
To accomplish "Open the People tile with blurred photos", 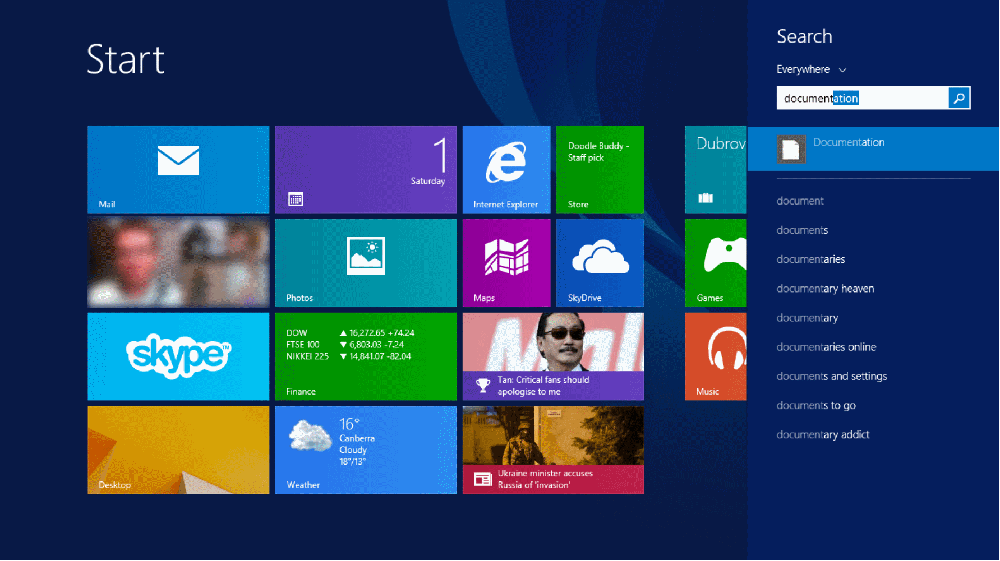I will pos(178,263).
